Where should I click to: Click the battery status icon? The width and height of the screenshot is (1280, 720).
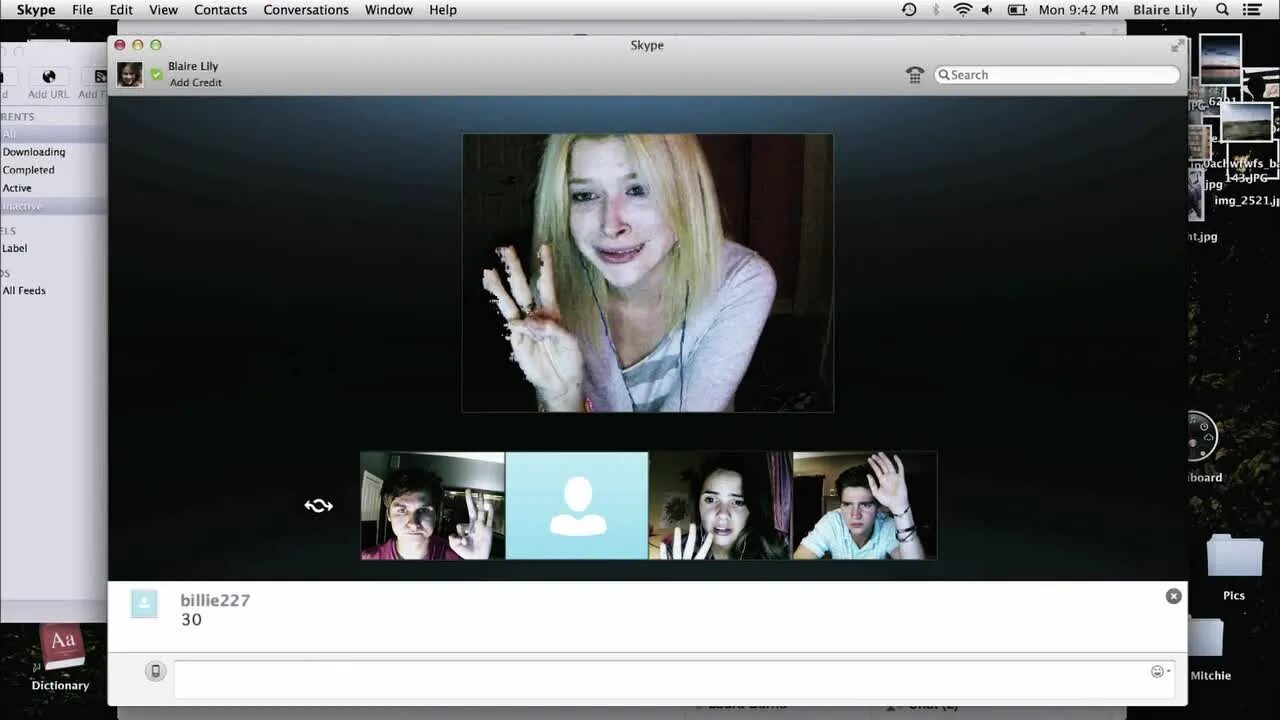pyautogui.click(x=1017, y=10)
